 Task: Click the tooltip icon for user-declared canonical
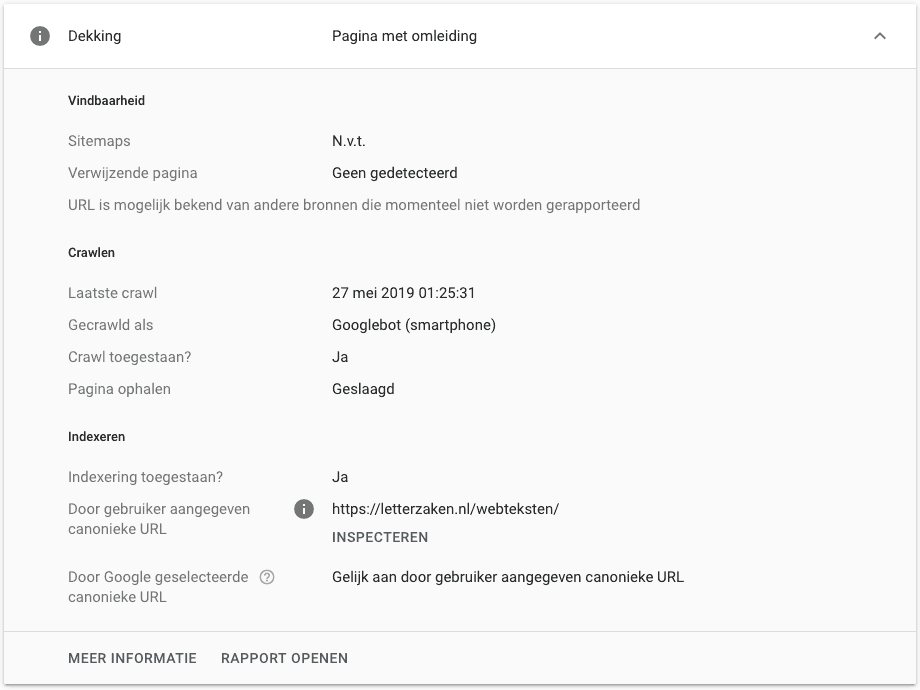(305, 509)
